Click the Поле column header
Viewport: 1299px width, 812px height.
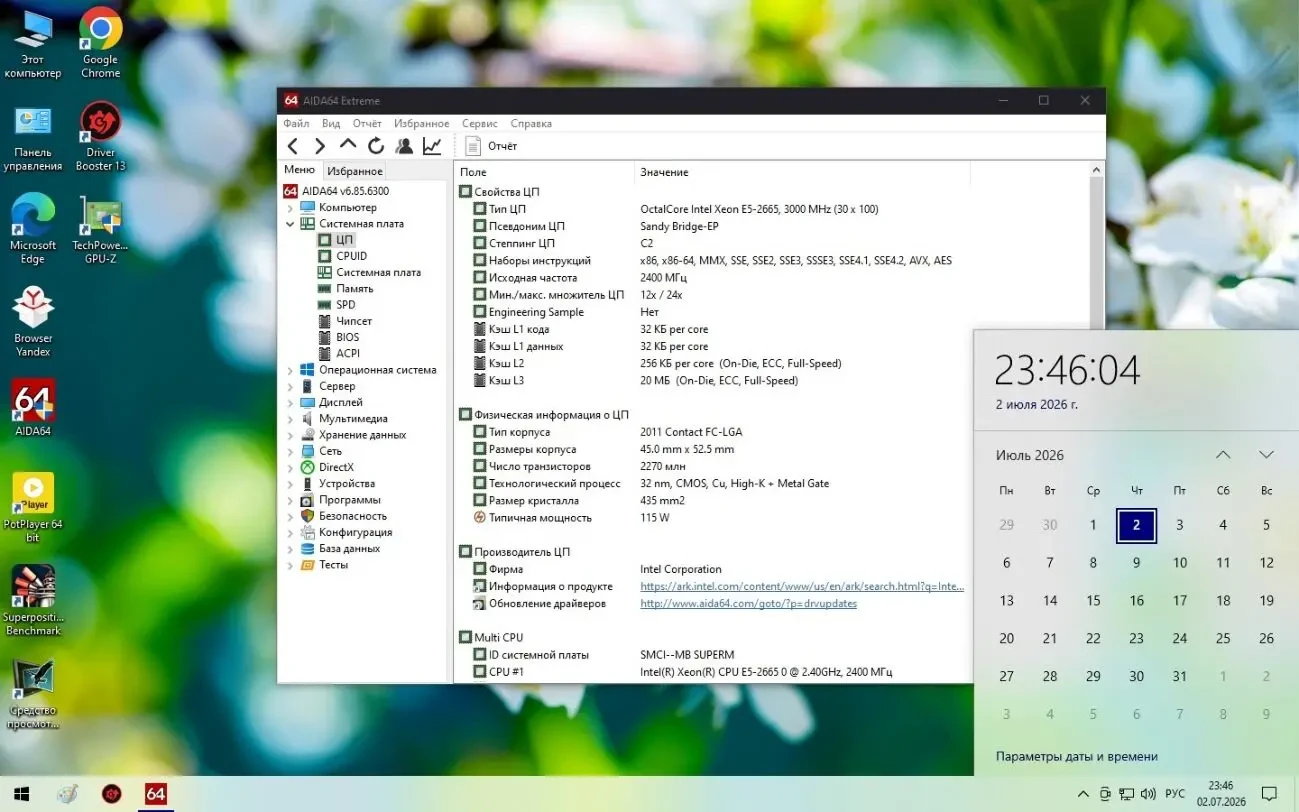(x=544, y=172)
